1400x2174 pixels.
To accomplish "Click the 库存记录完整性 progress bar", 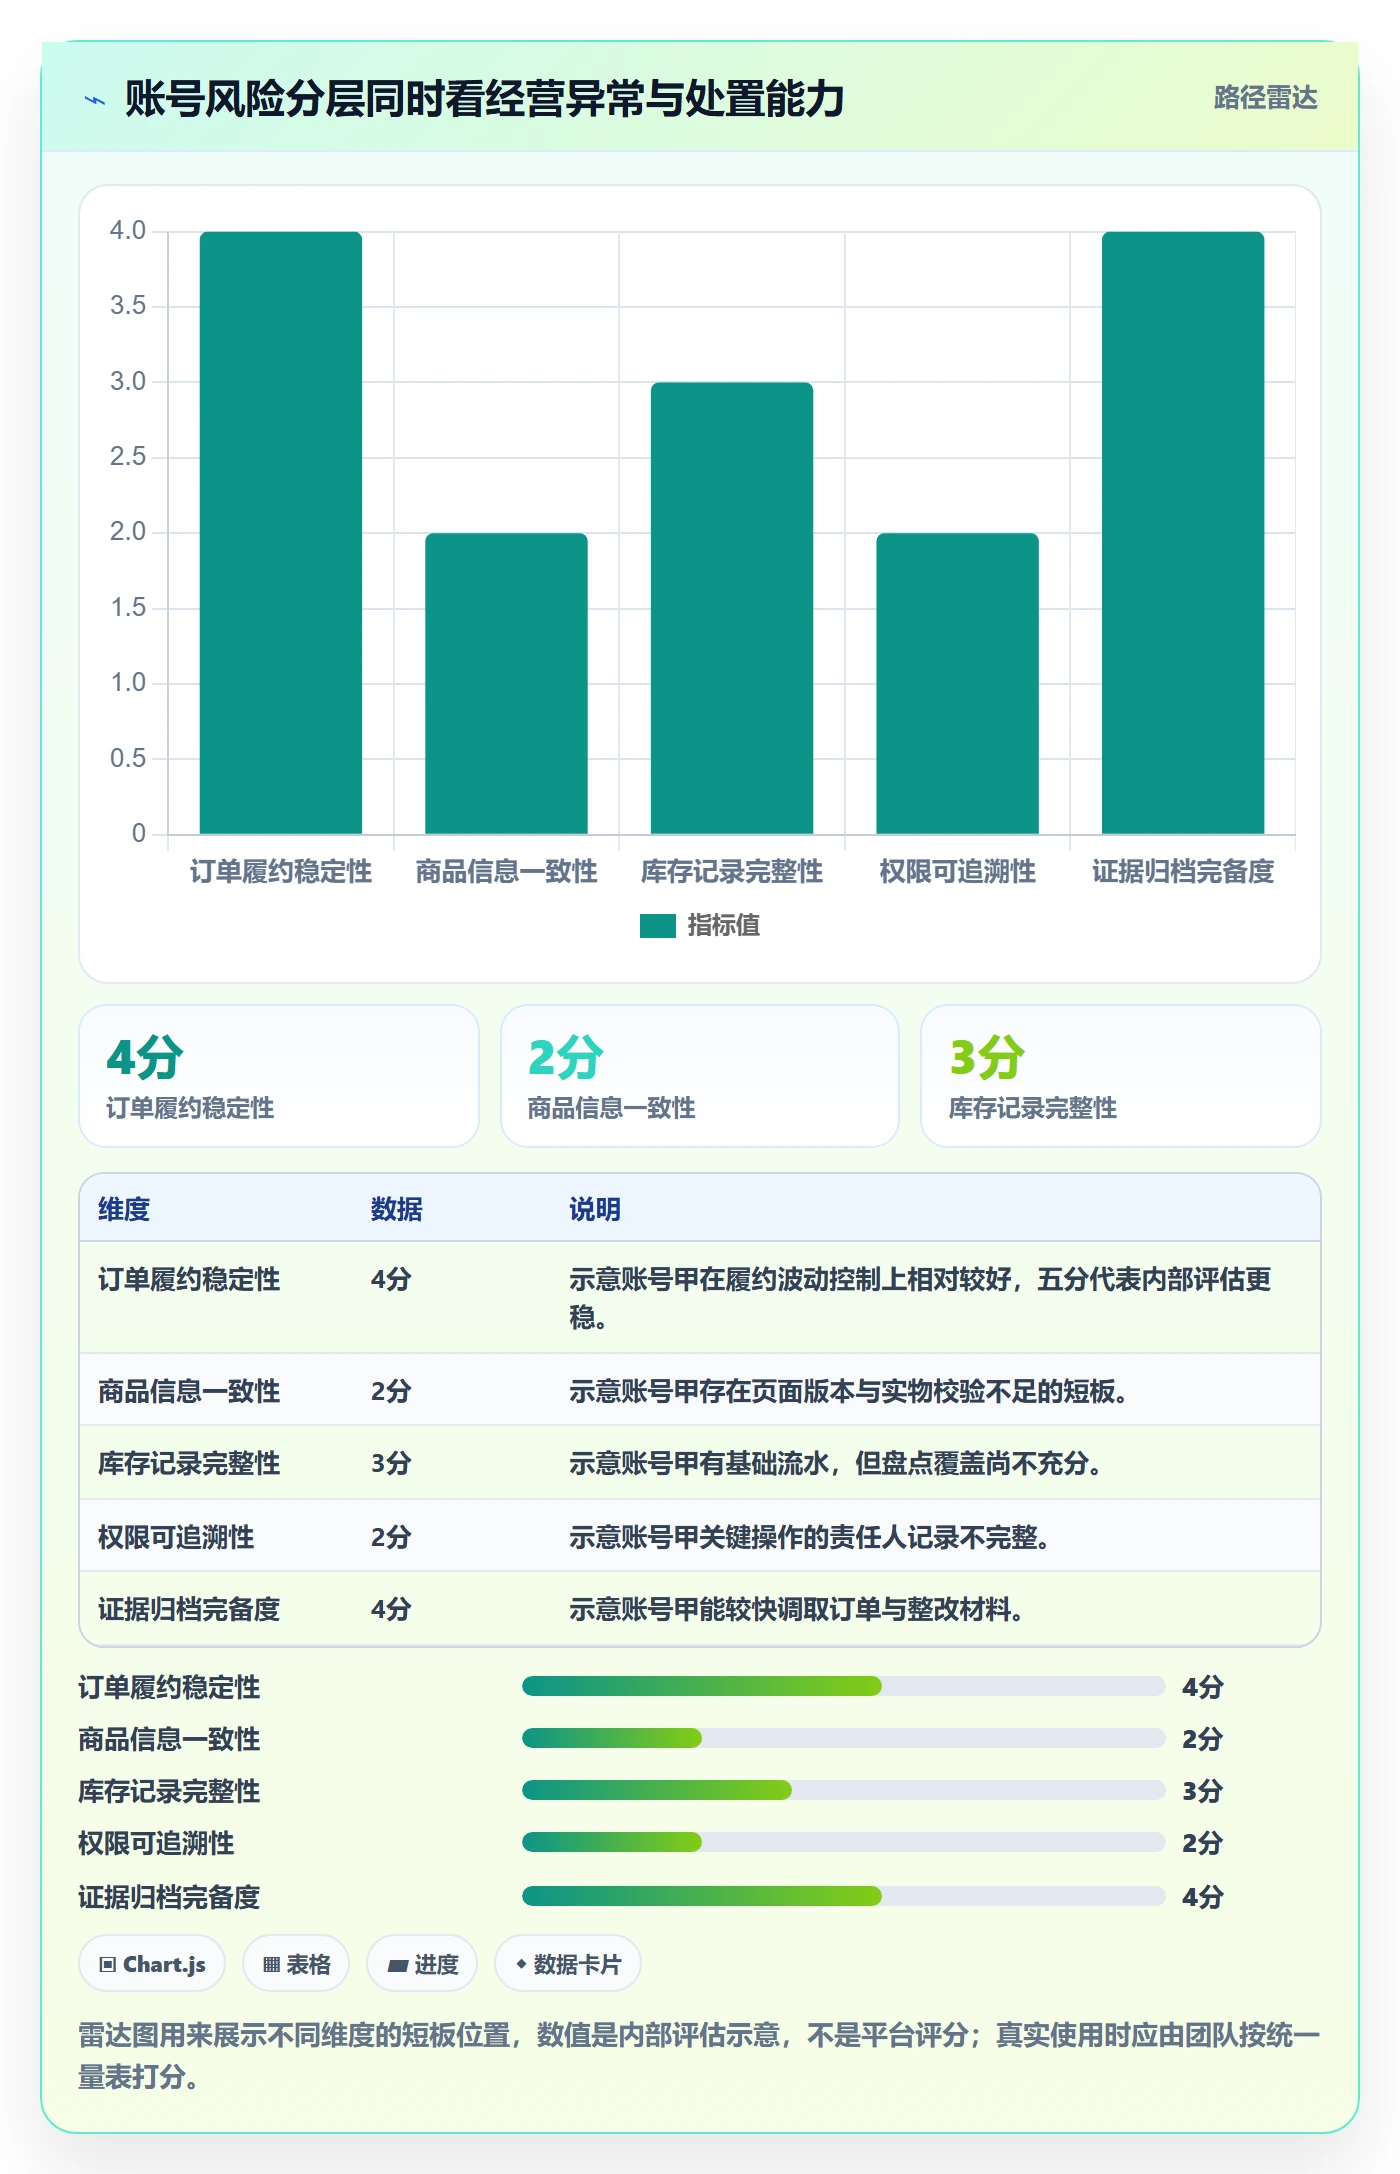I will coord(844,1791).
